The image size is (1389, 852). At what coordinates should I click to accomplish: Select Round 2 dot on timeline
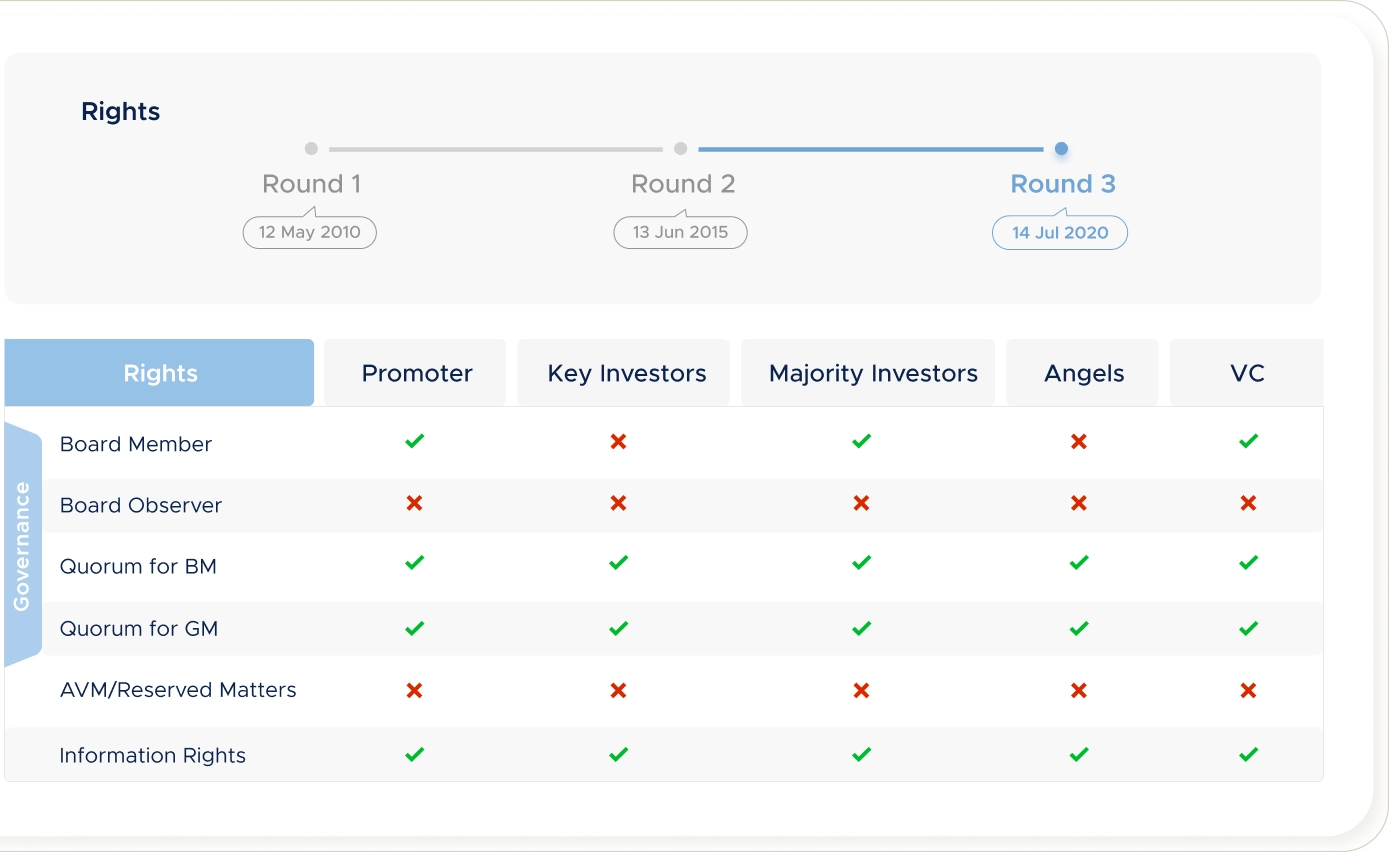click(680, 149)
